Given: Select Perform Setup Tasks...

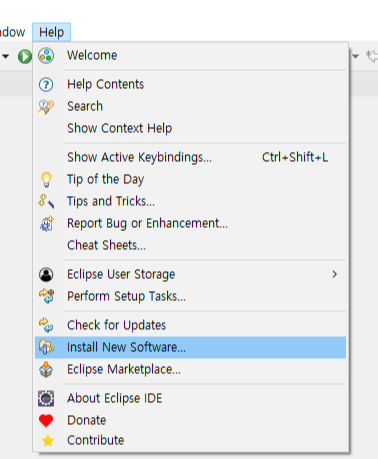Looking at the screenshot, I should coord(190,296).
